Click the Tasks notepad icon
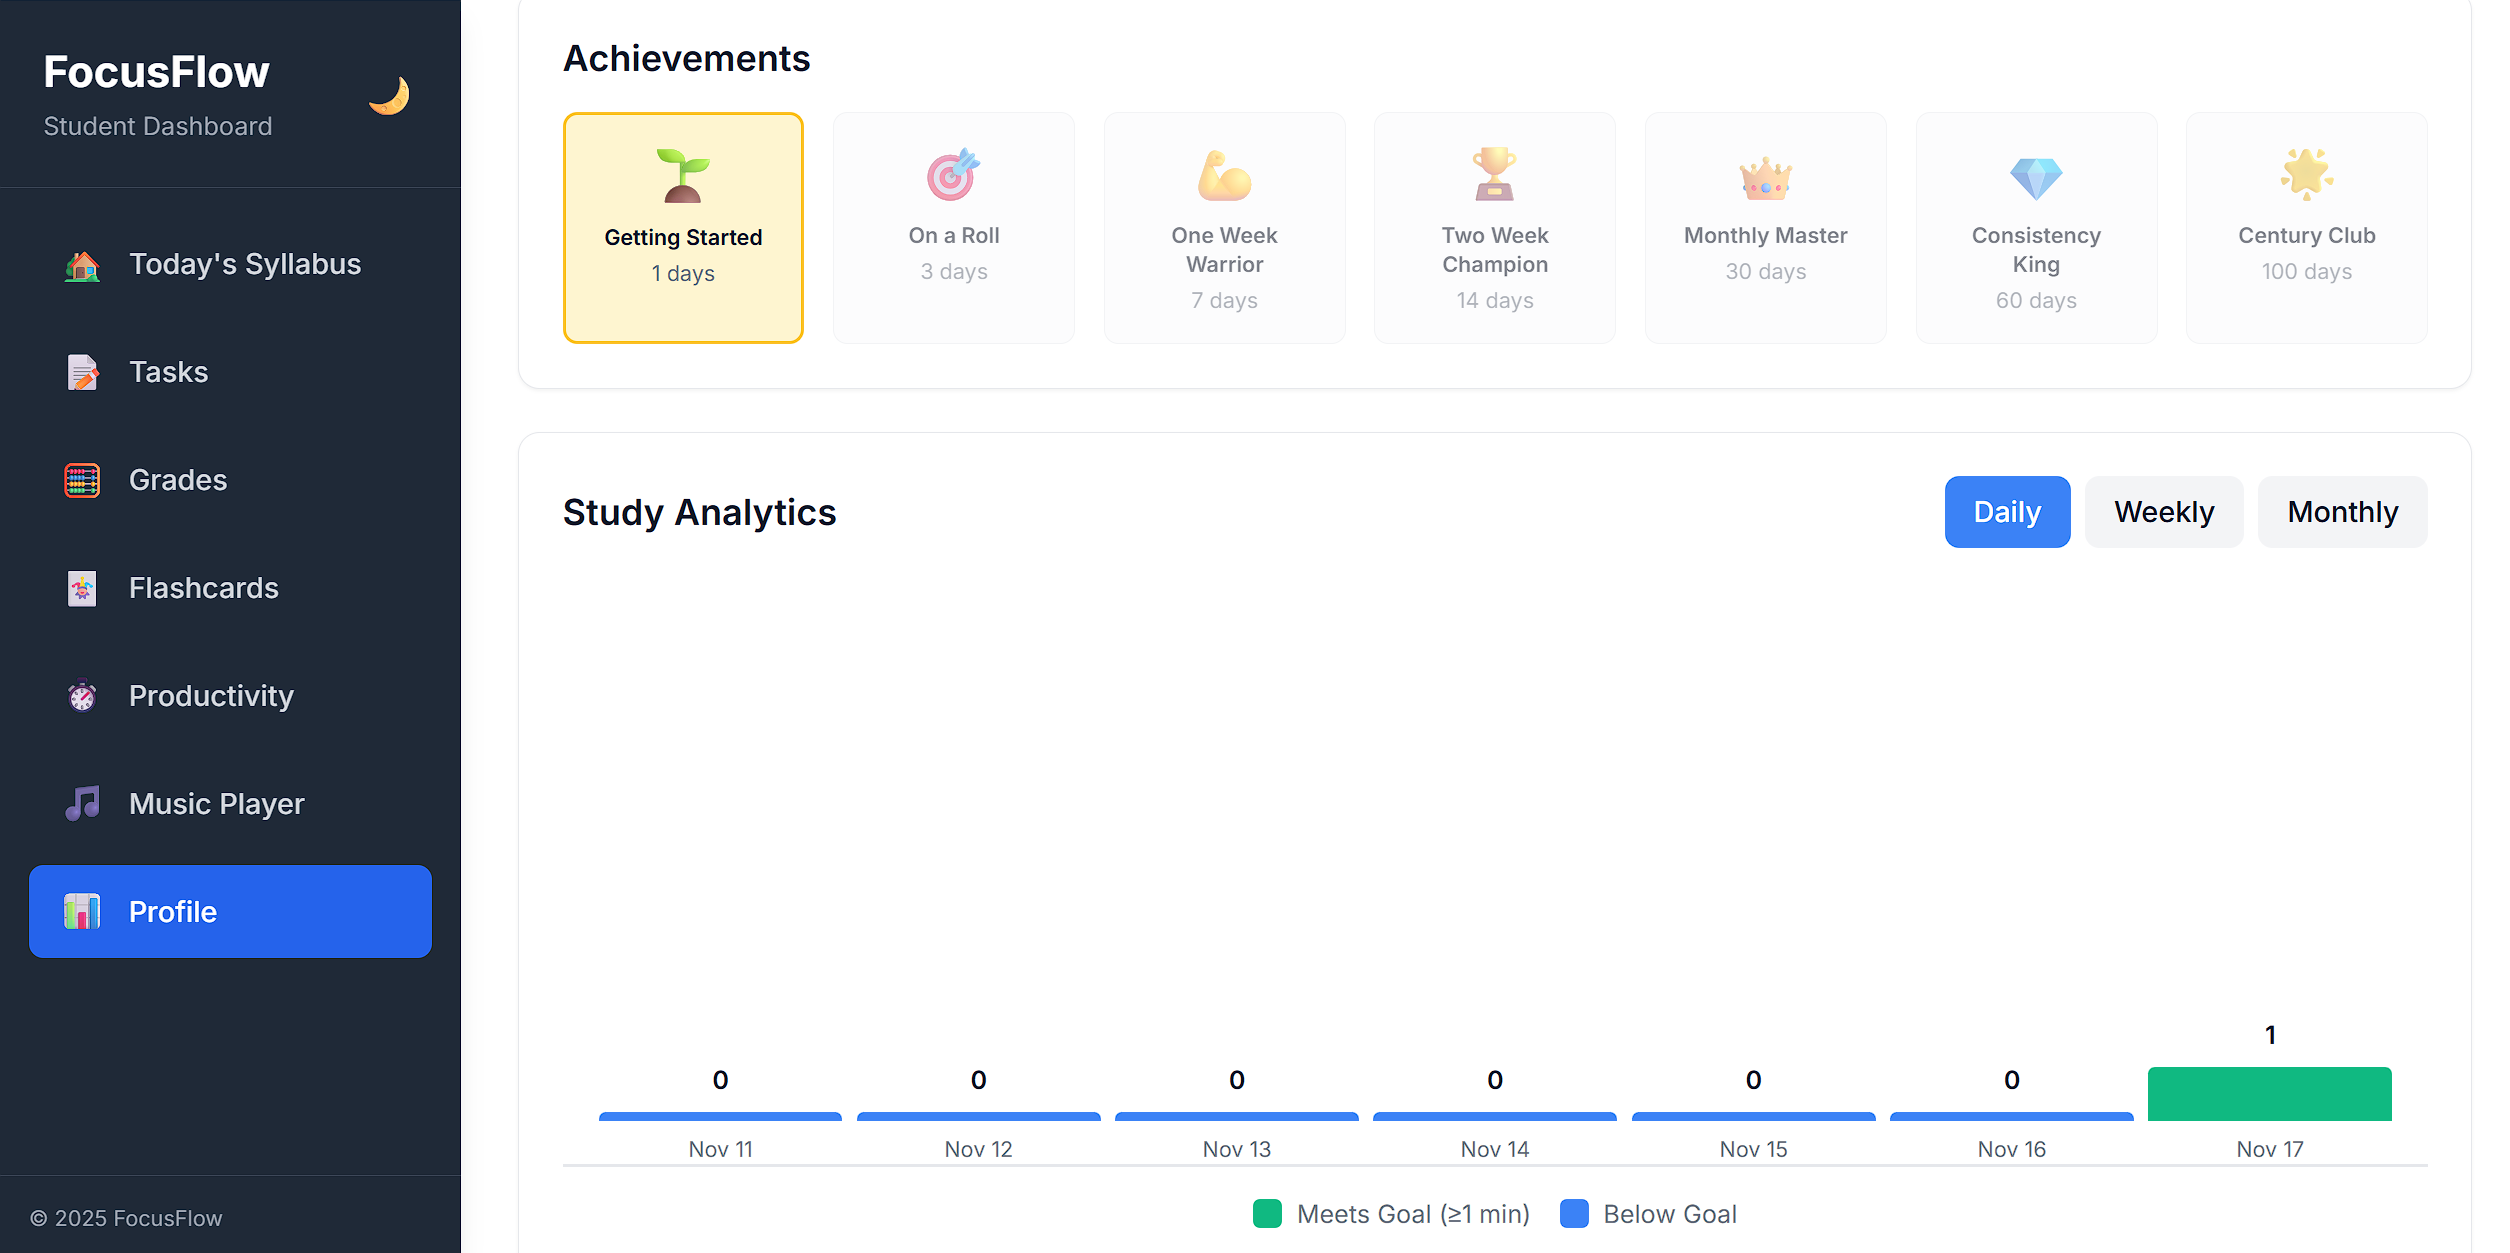 (82, 373)
